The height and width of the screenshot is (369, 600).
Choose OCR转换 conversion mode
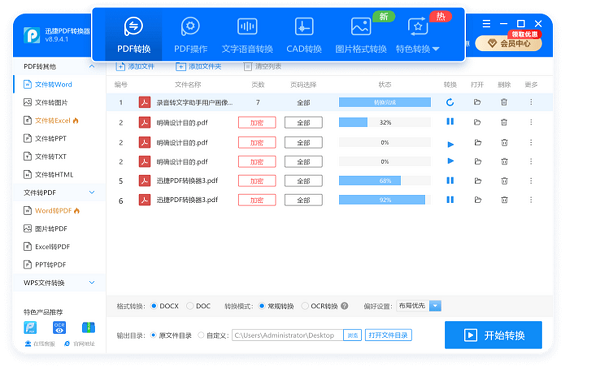tap(305, 306)
